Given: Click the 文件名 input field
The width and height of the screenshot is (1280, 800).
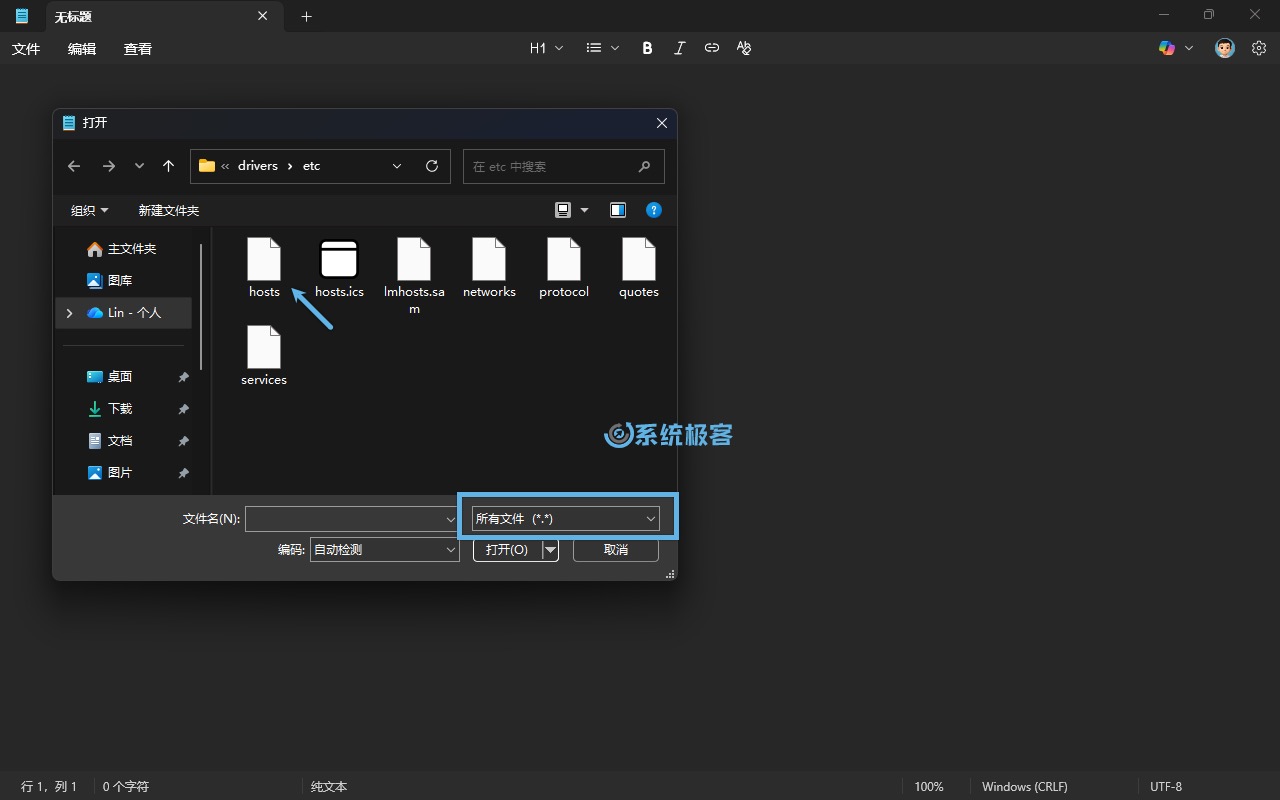Looking at the screenshot, I should click(345, 519).
